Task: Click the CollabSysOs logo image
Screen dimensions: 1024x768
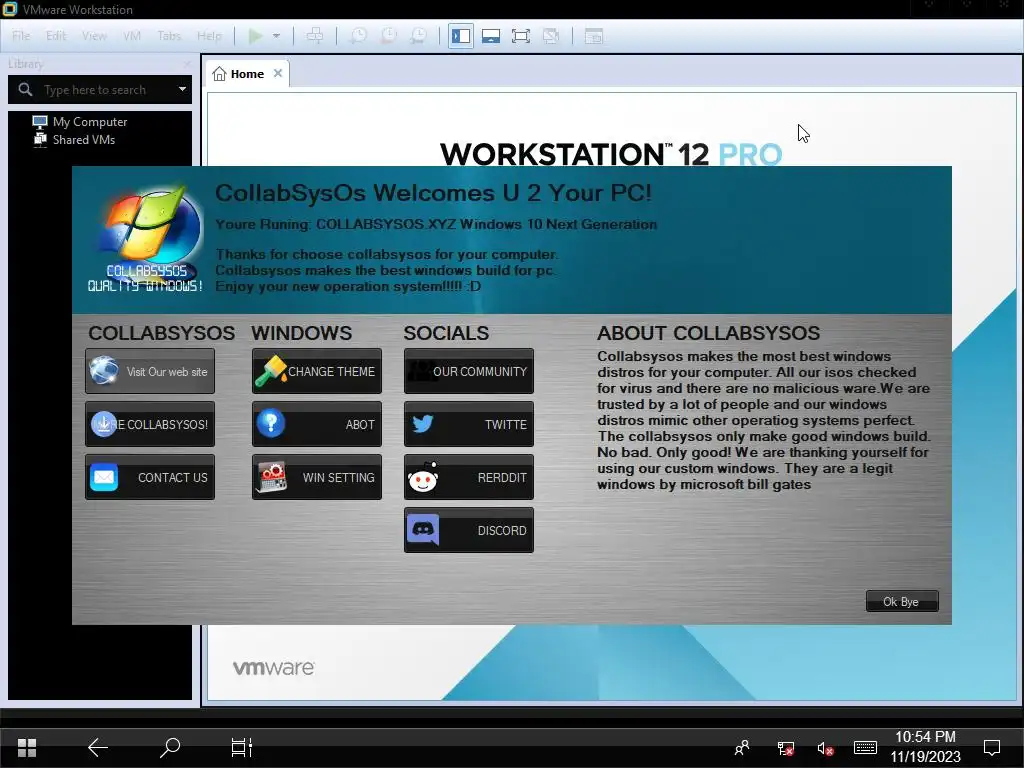Action: click(146, 238)
